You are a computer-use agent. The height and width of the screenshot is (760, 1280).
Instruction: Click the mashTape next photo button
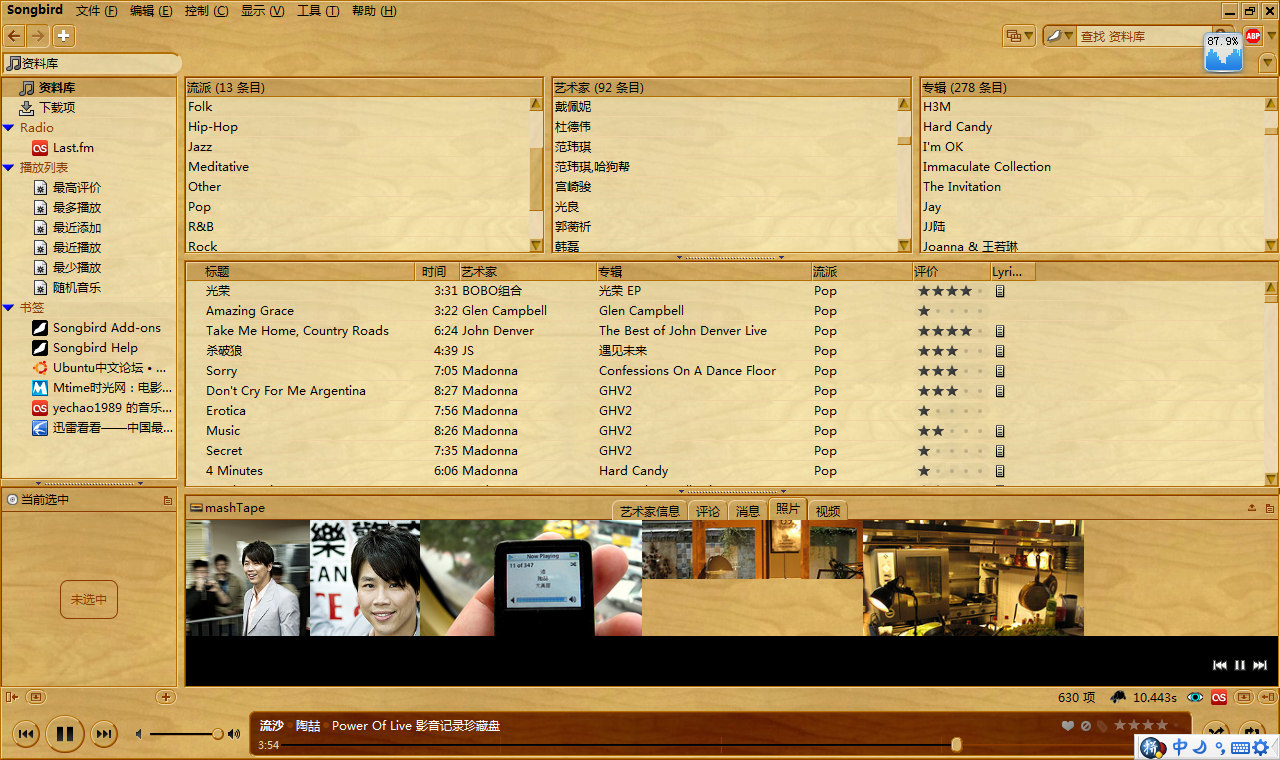tap(1260, 665)
